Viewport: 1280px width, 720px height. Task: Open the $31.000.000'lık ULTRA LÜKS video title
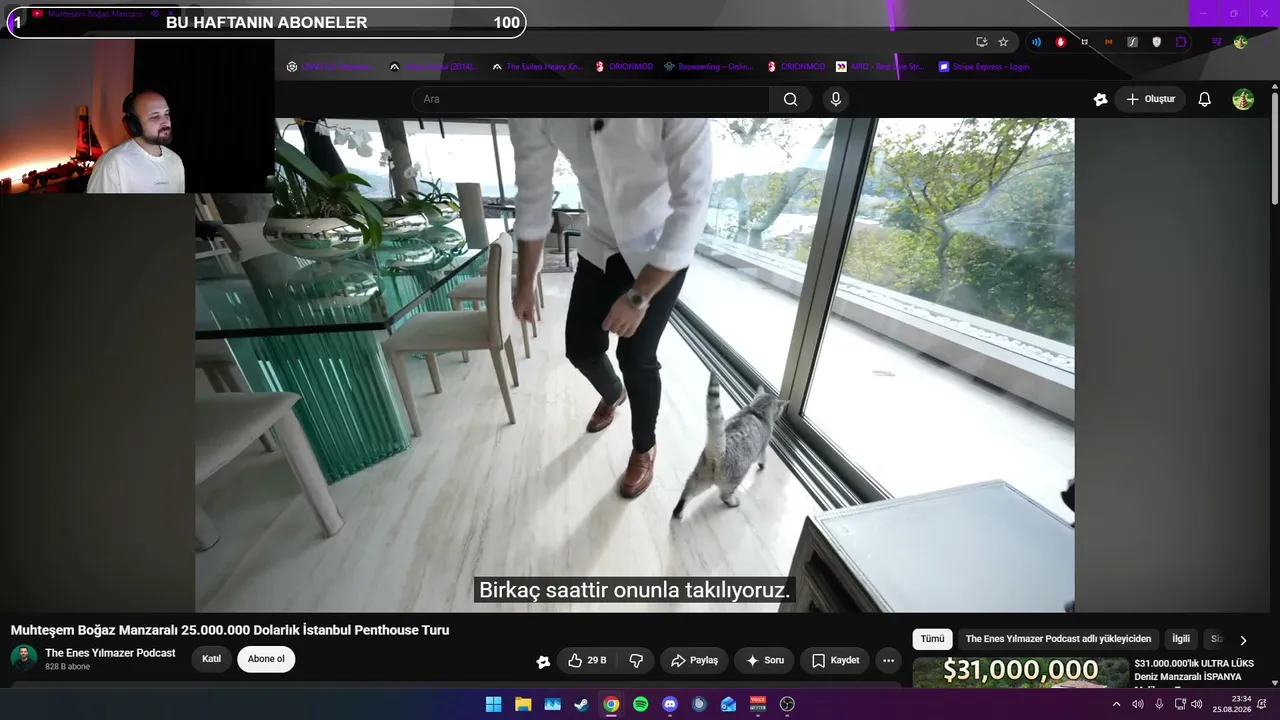point(1193,670)
